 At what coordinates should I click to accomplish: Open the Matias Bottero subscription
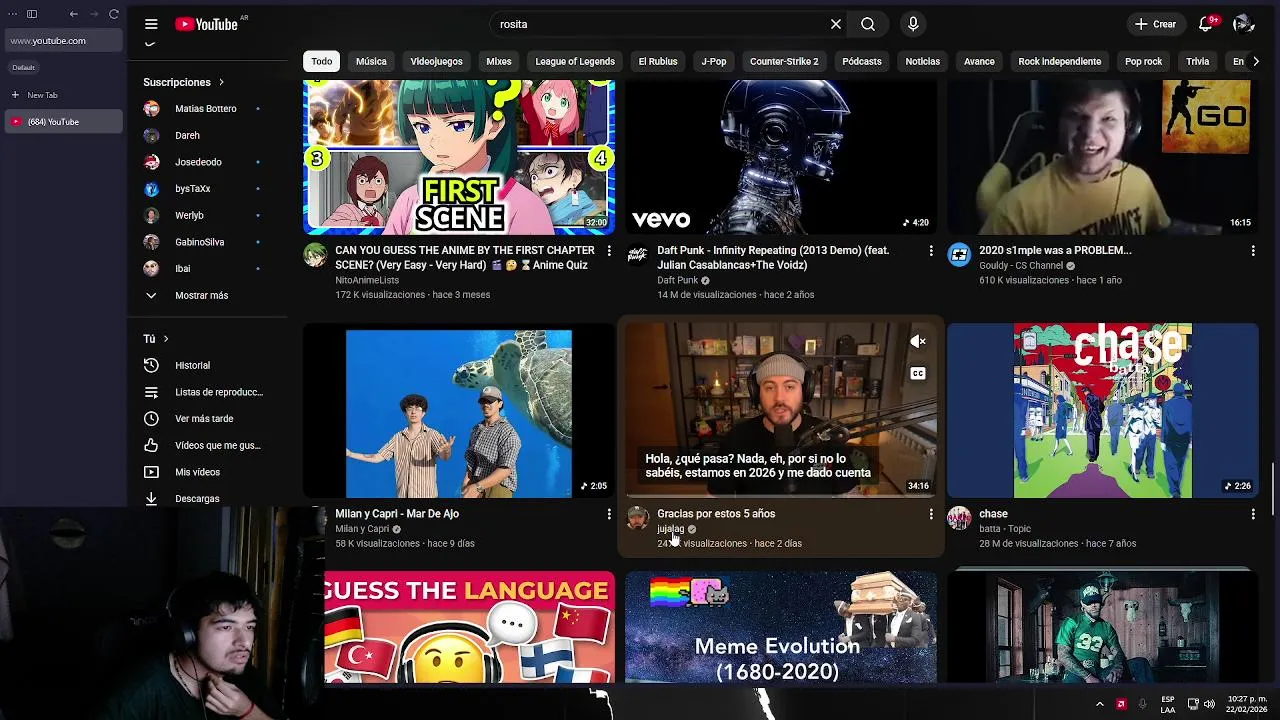pos(207,108)
